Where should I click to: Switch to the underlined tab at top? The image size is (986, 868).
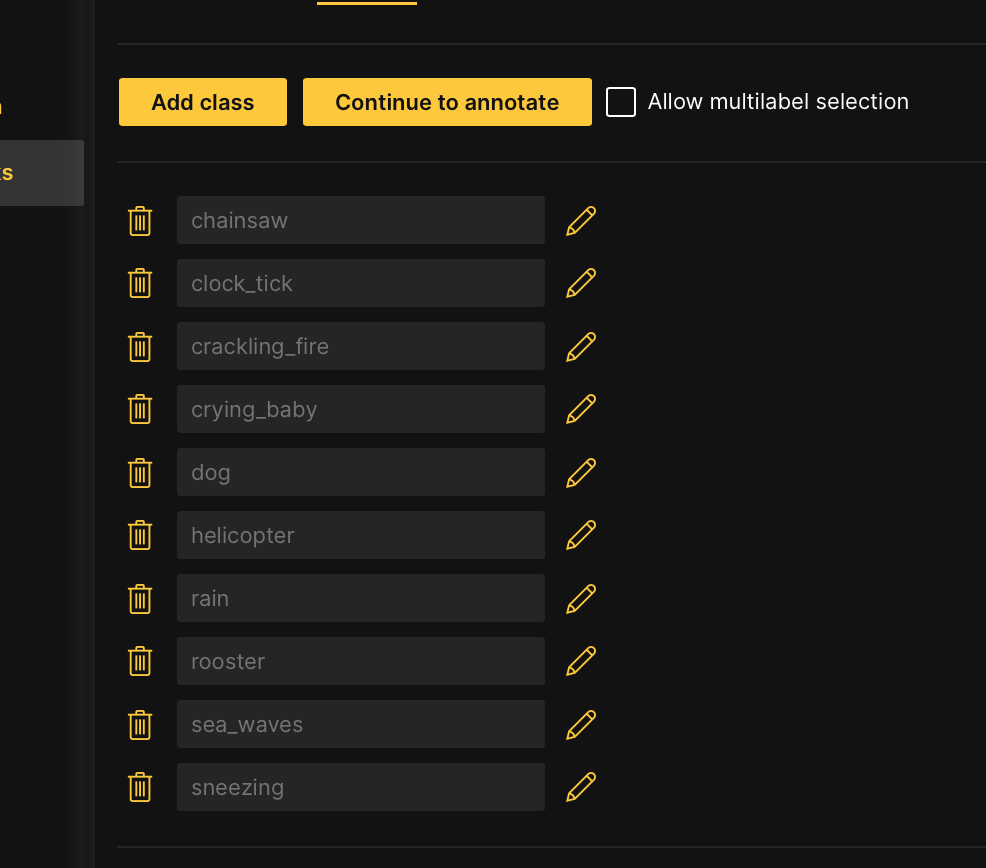pyautogui.click(x=366, y=4)
